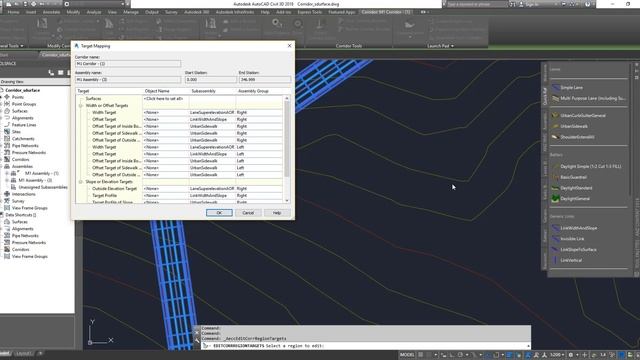Collapse the Slope or Elevation Targets group
The image size is (640, 360).
pos(80,182)
